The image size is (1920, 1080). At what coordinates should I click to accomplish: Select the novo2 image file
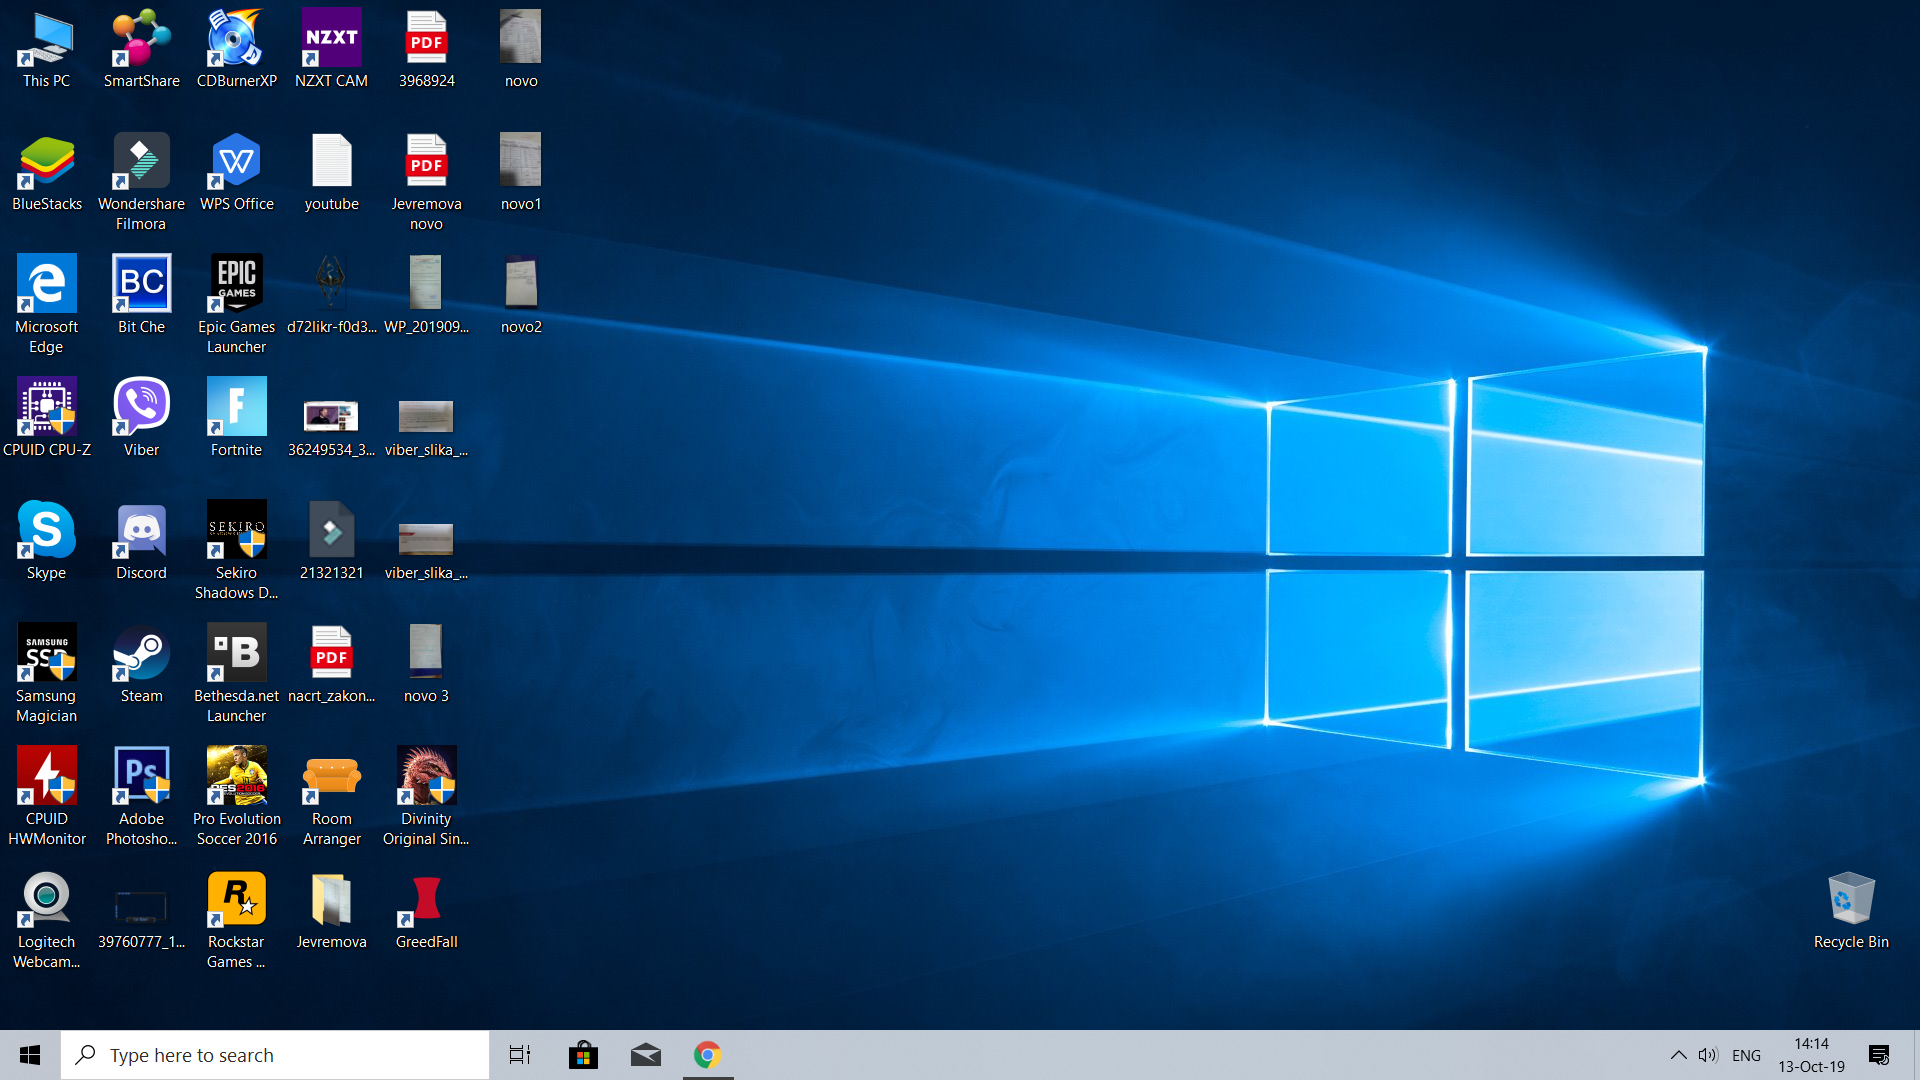point(521,296)
